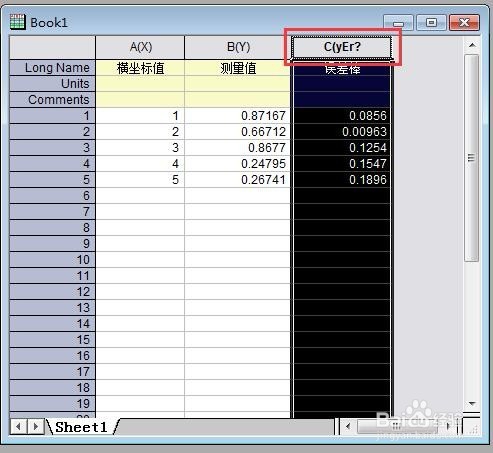Screen dimensions: 493x453
Task: Select error cell 0.1547
Action: click(x=342, y=164)
